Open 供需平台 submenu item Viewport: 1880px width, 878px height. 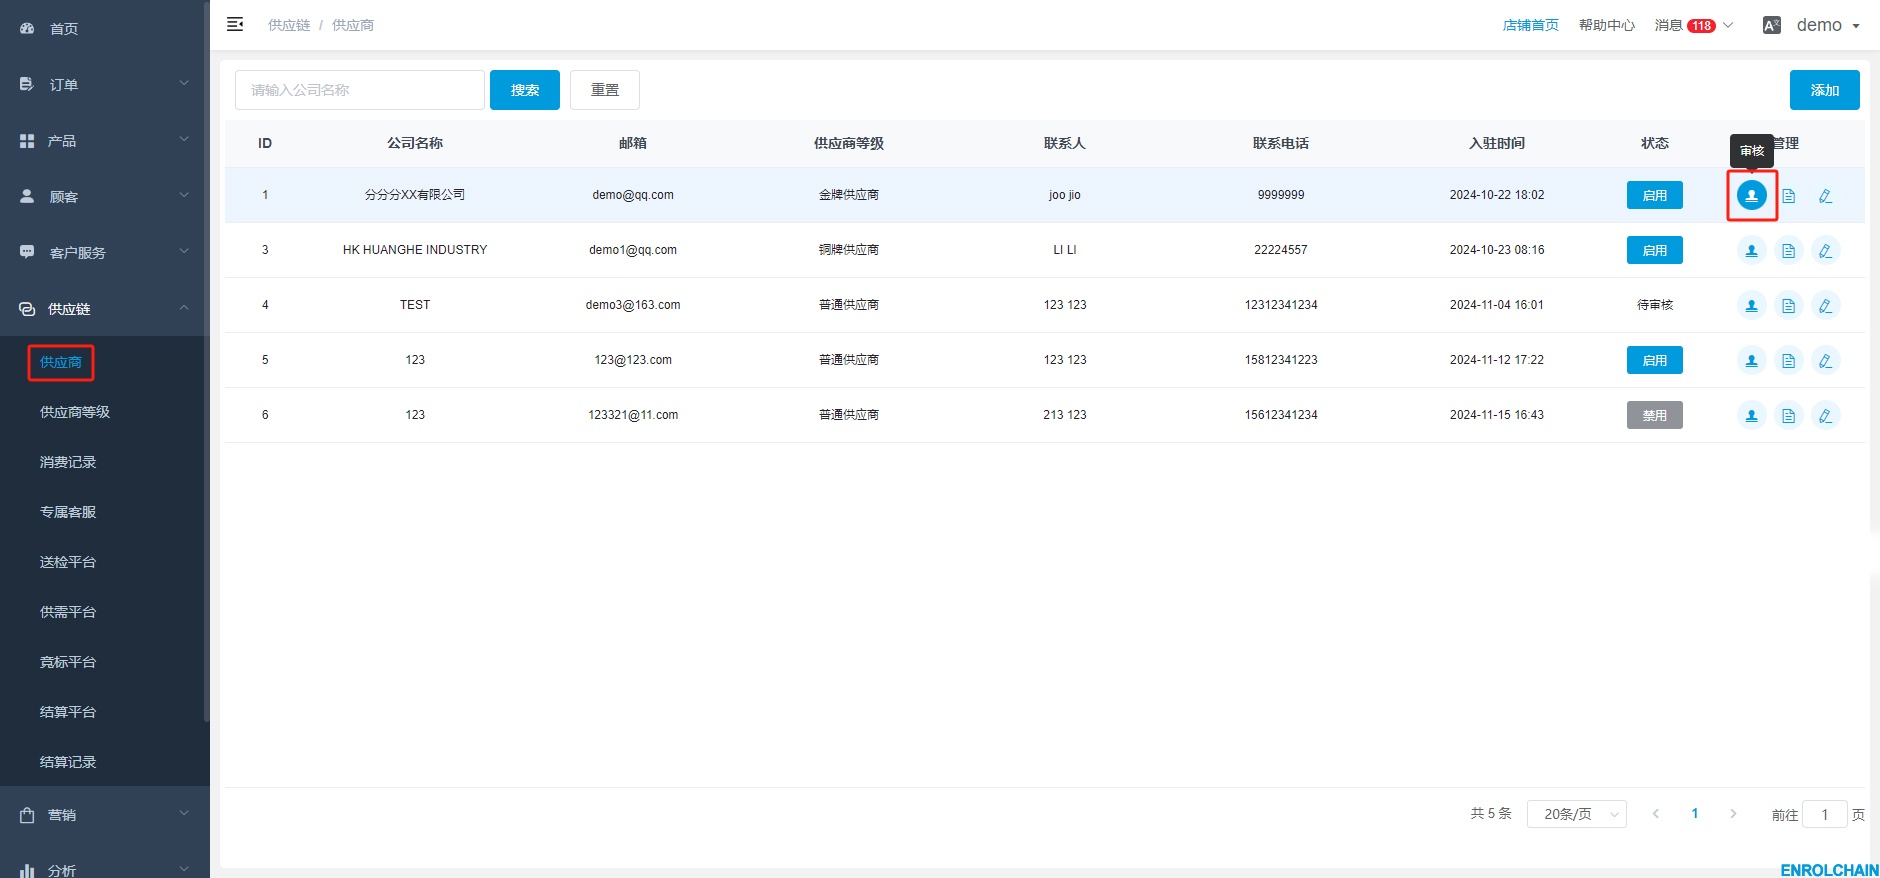point(68,612)
